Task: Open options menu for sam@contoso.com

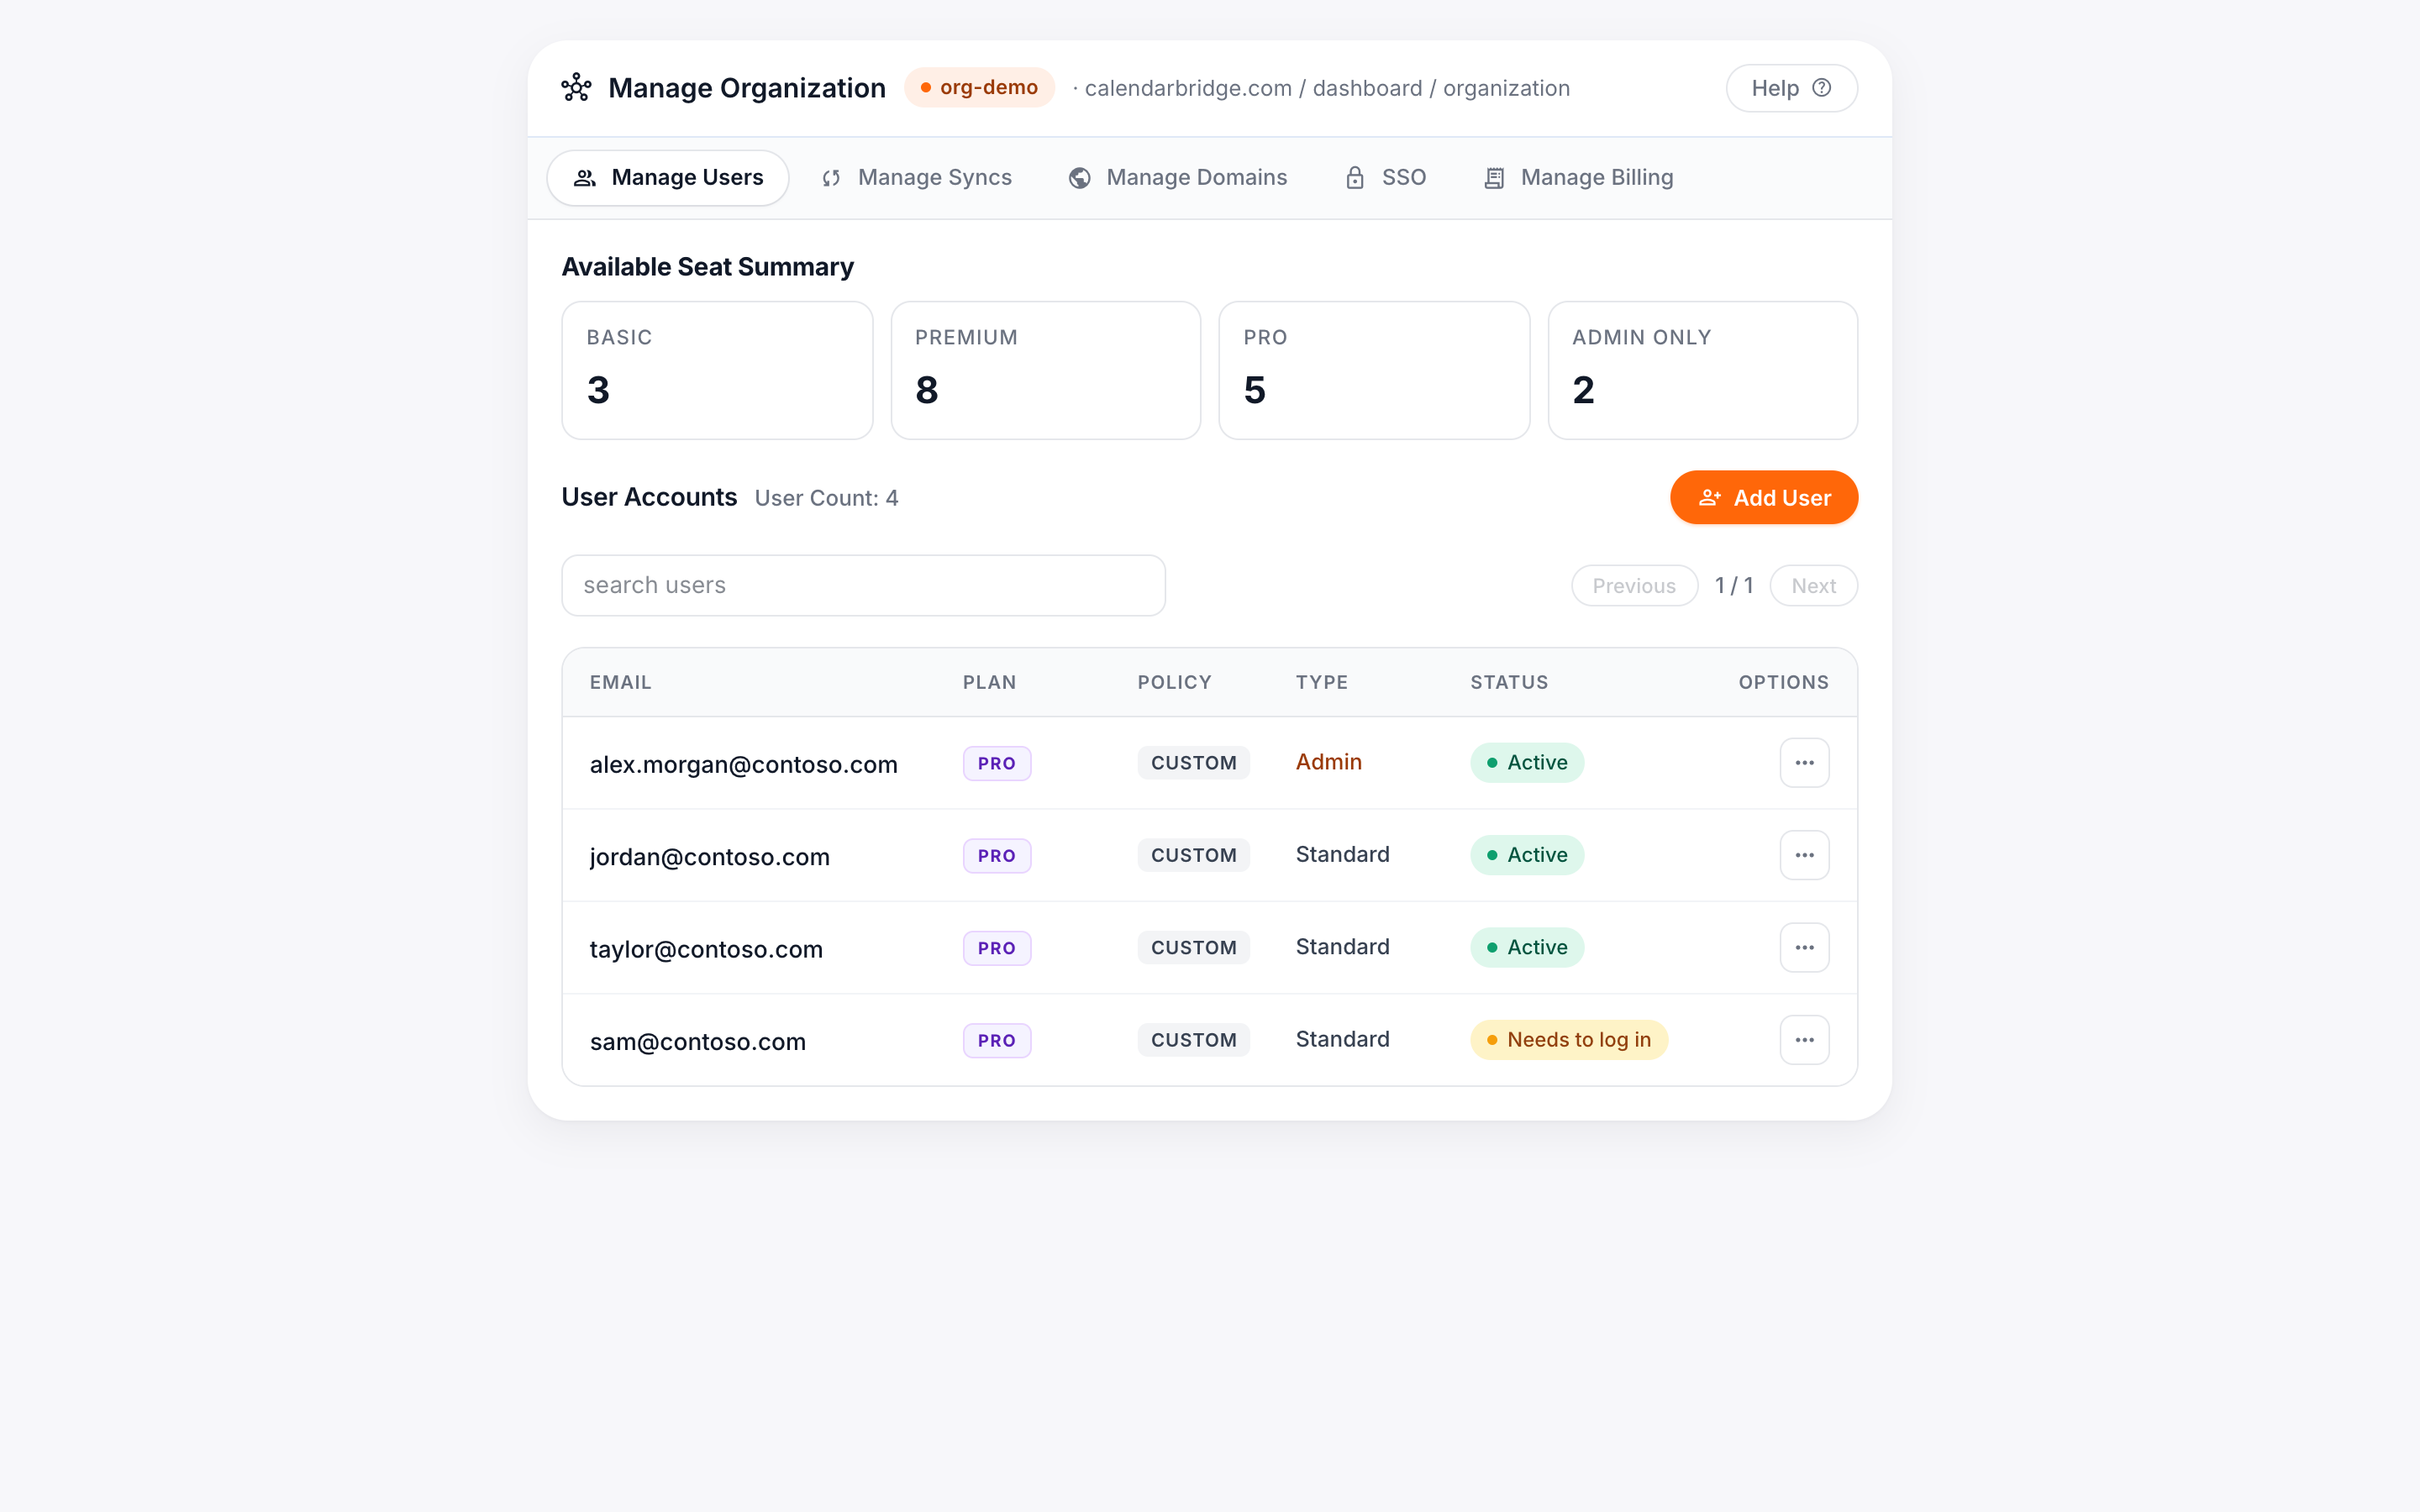Action: (1804, 1040)
